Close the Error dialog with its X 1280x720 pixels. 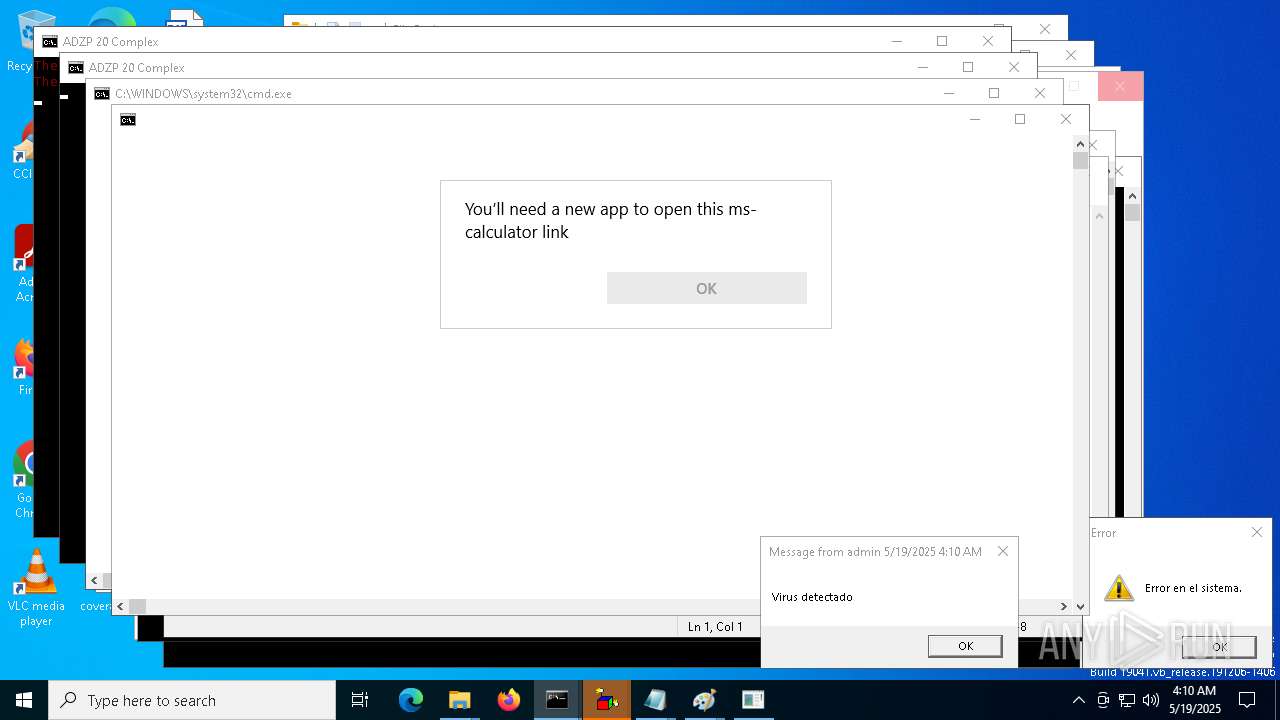coord(1257,532)
